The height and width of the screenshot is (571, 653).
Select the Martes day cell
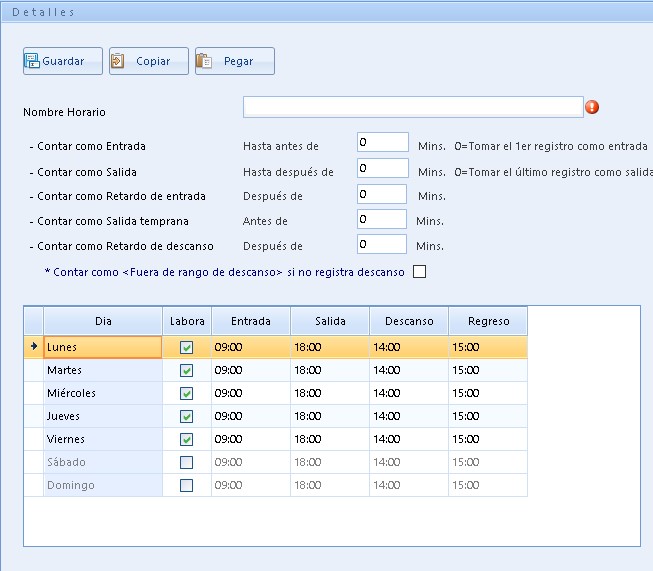[103, 370]
